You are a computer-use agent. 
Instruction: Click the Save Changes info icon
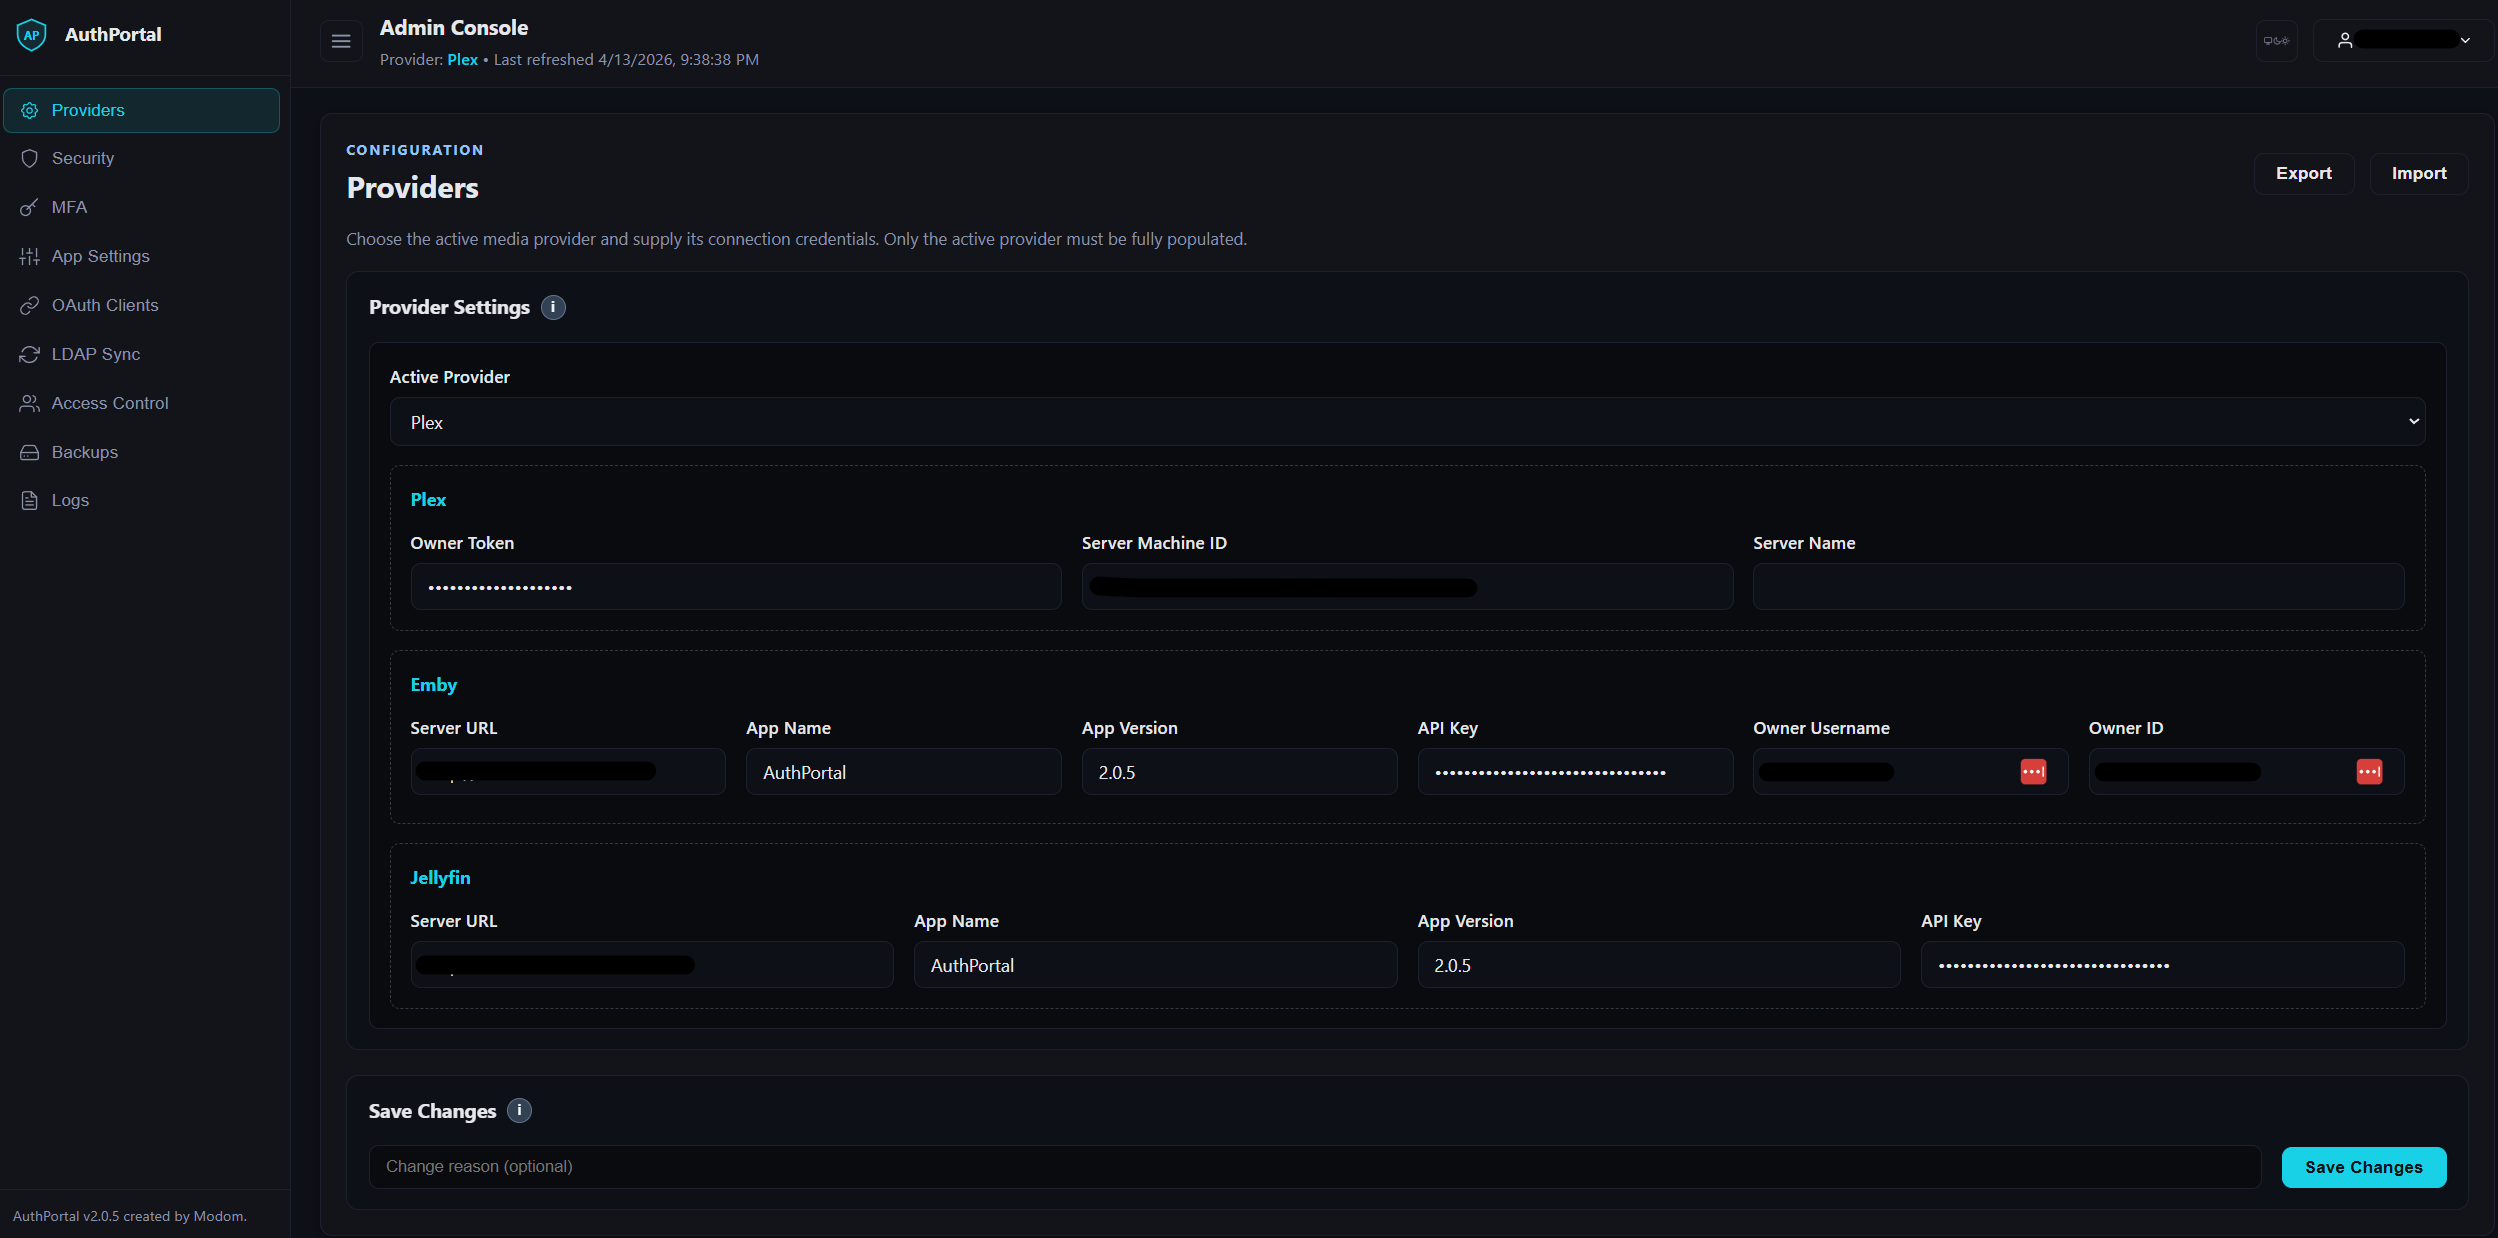(519, 1111)
